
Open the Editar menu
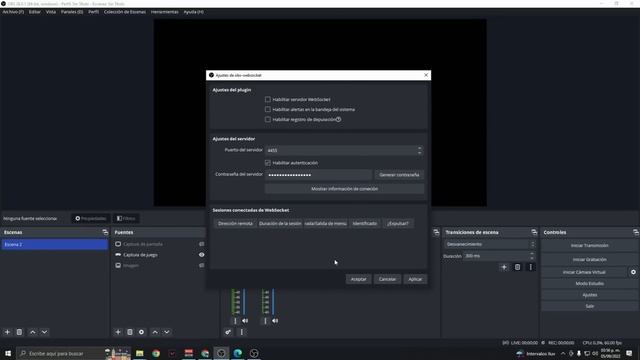point(35,12)
